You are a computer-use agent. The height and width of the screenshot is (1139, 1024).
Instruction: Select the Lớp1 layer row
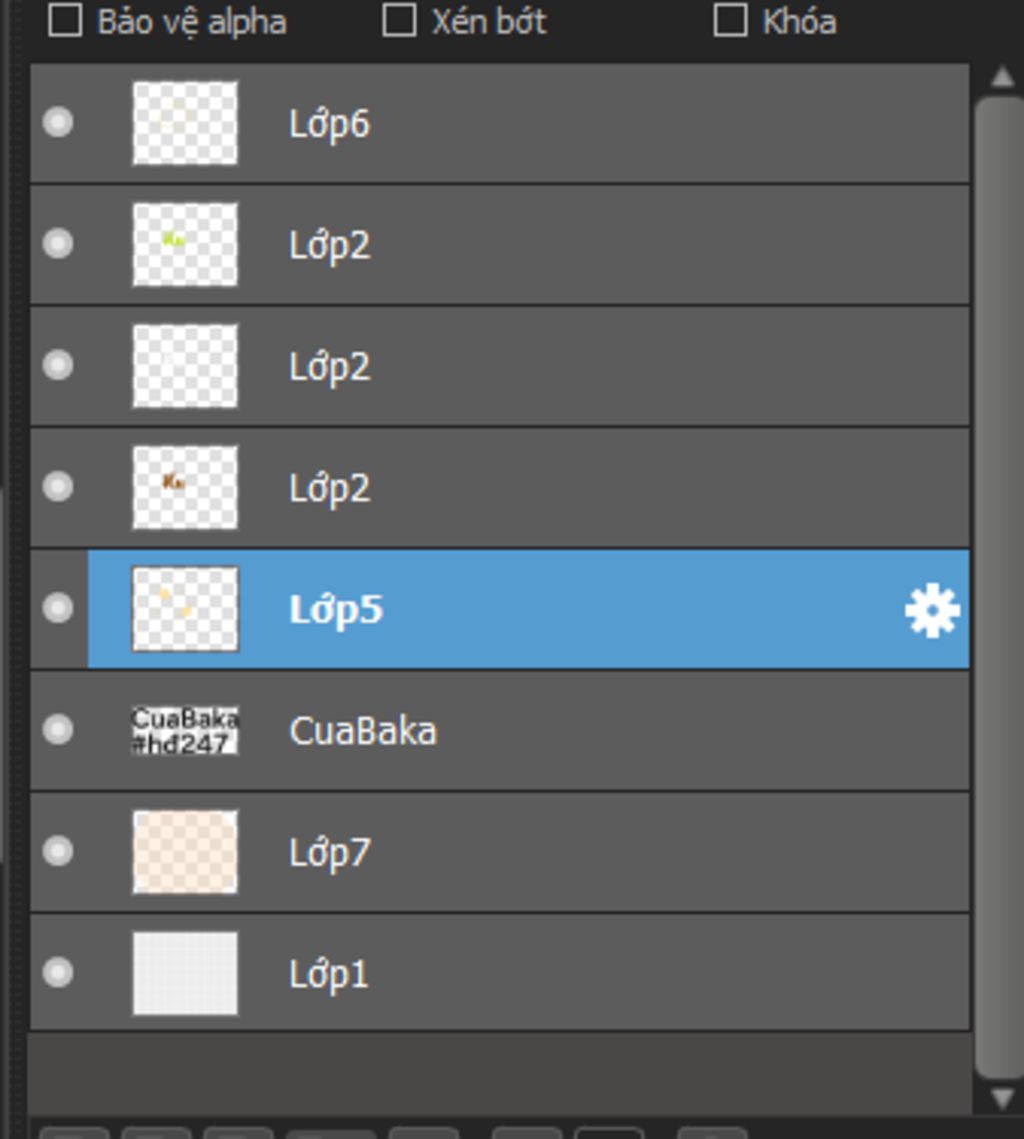click(x=500, y=973)
